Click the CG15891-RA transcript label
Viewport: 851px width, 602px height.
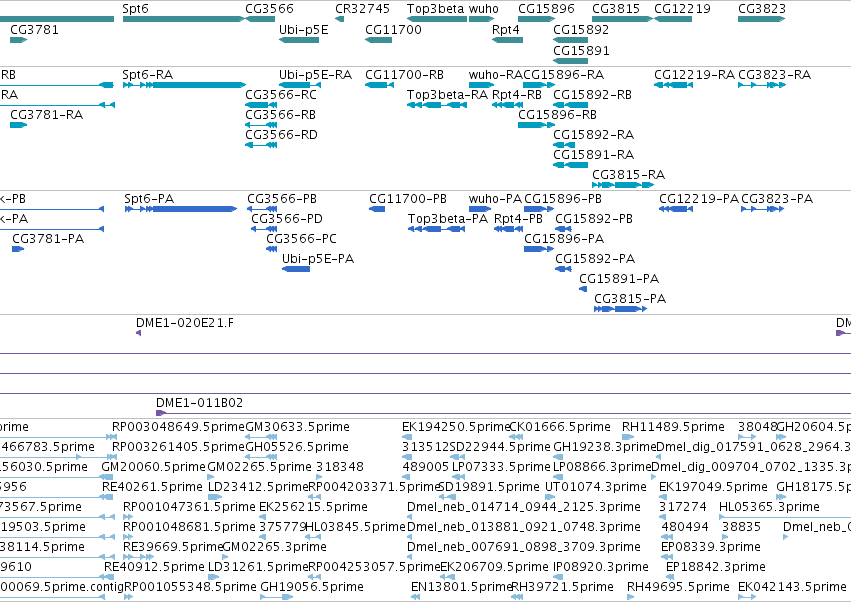[593, 155]
